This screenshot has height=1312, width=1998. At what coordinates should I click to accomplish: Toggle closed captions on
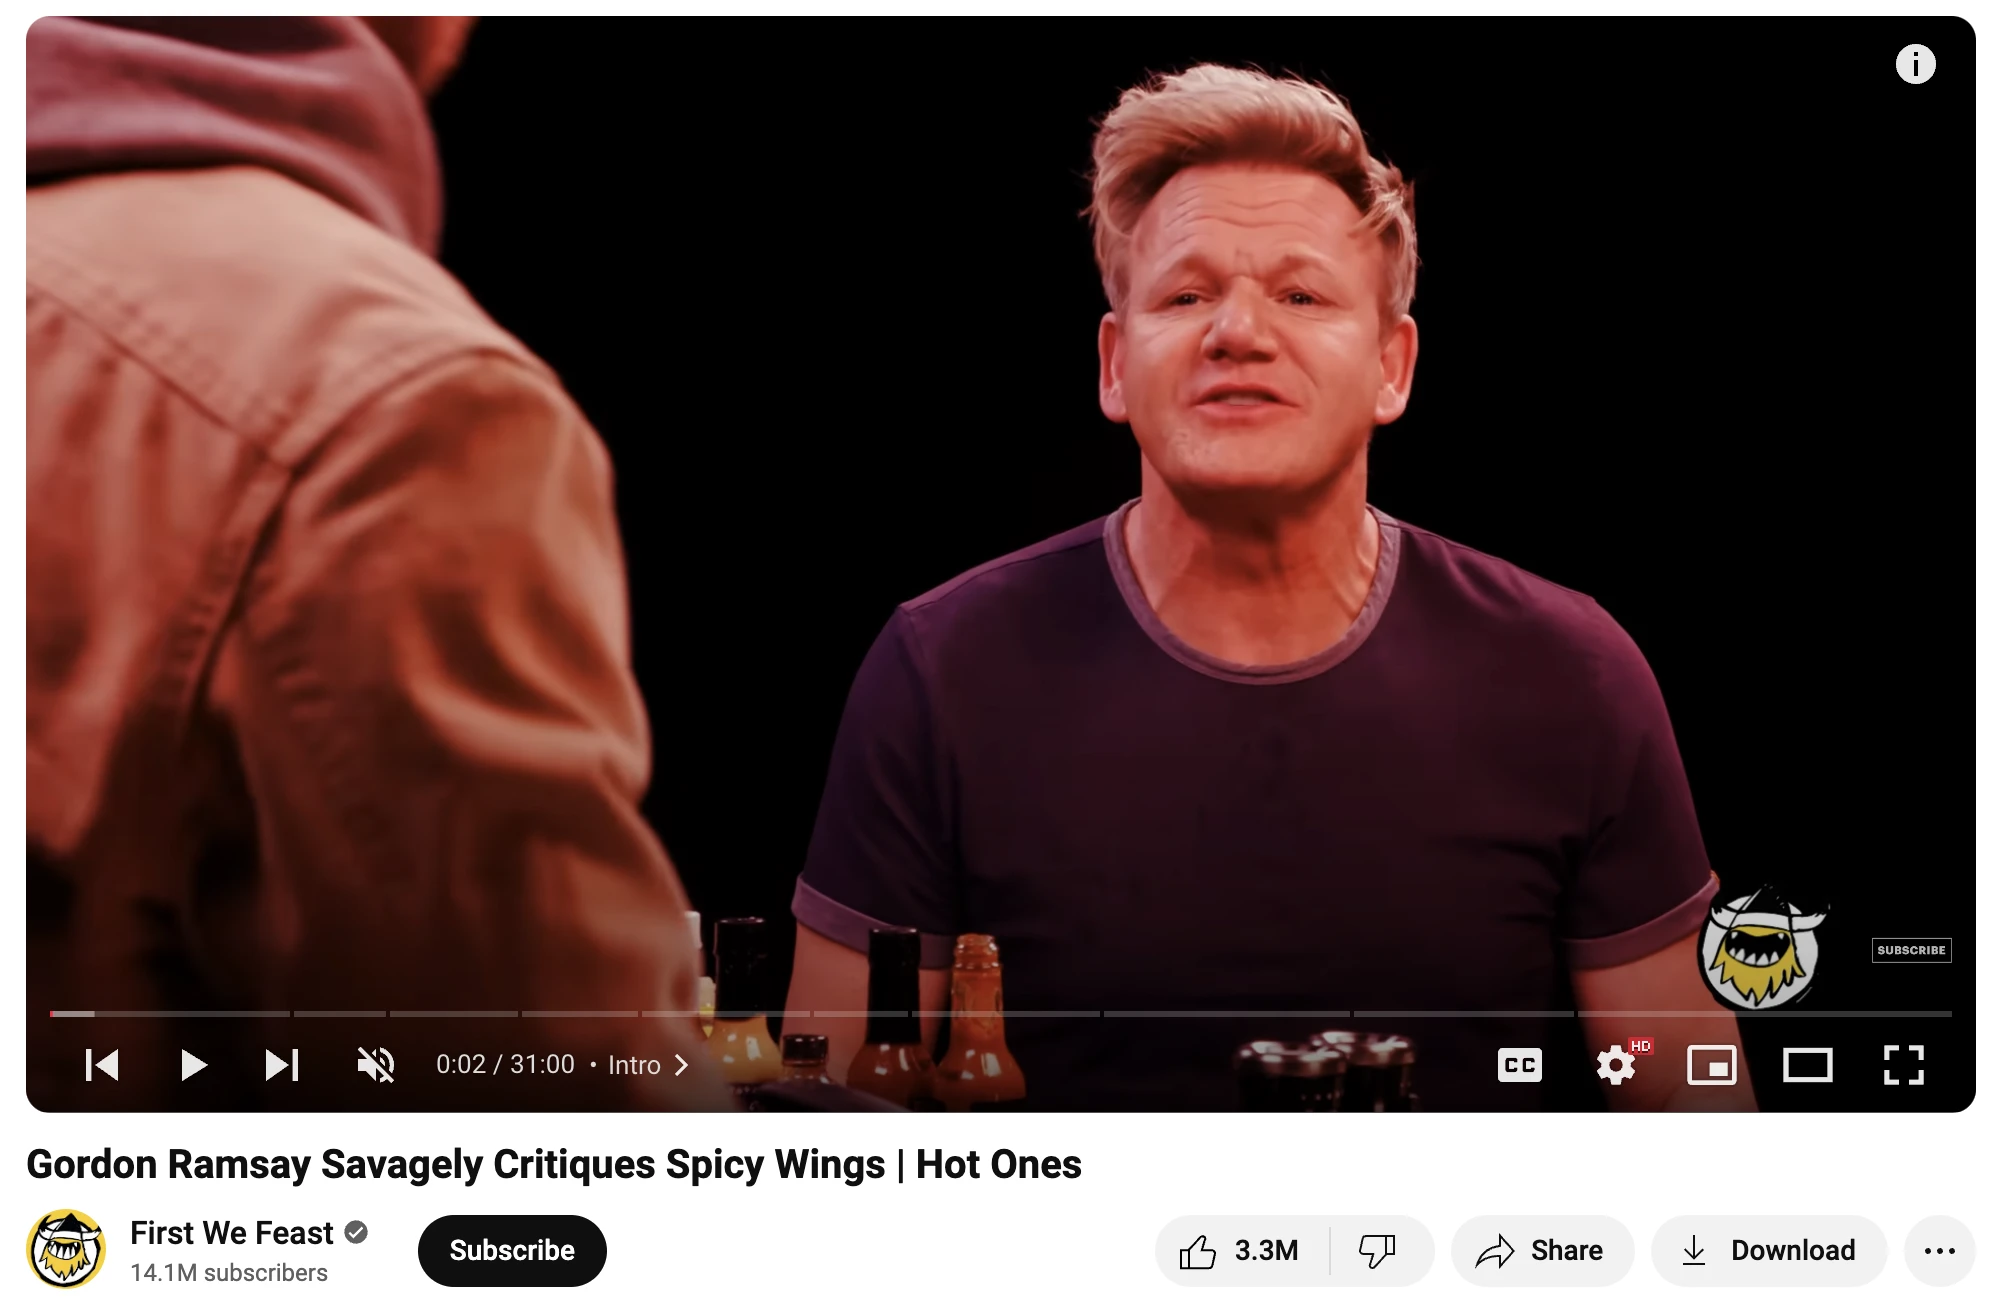point(1519,1065)
